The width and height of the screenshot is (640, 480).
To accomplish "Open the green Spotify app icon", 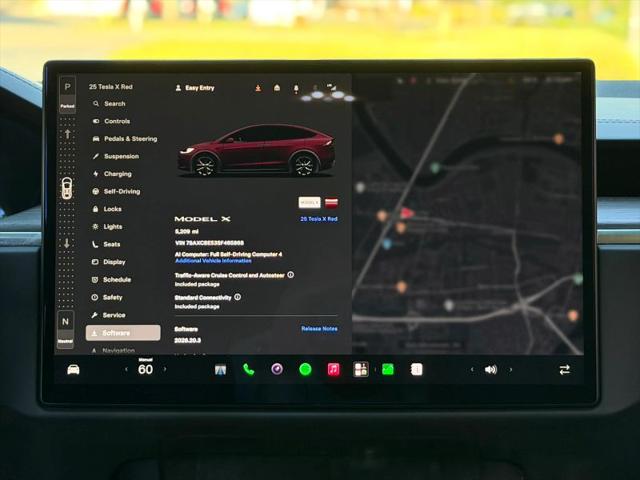I will tap(305, 370).
